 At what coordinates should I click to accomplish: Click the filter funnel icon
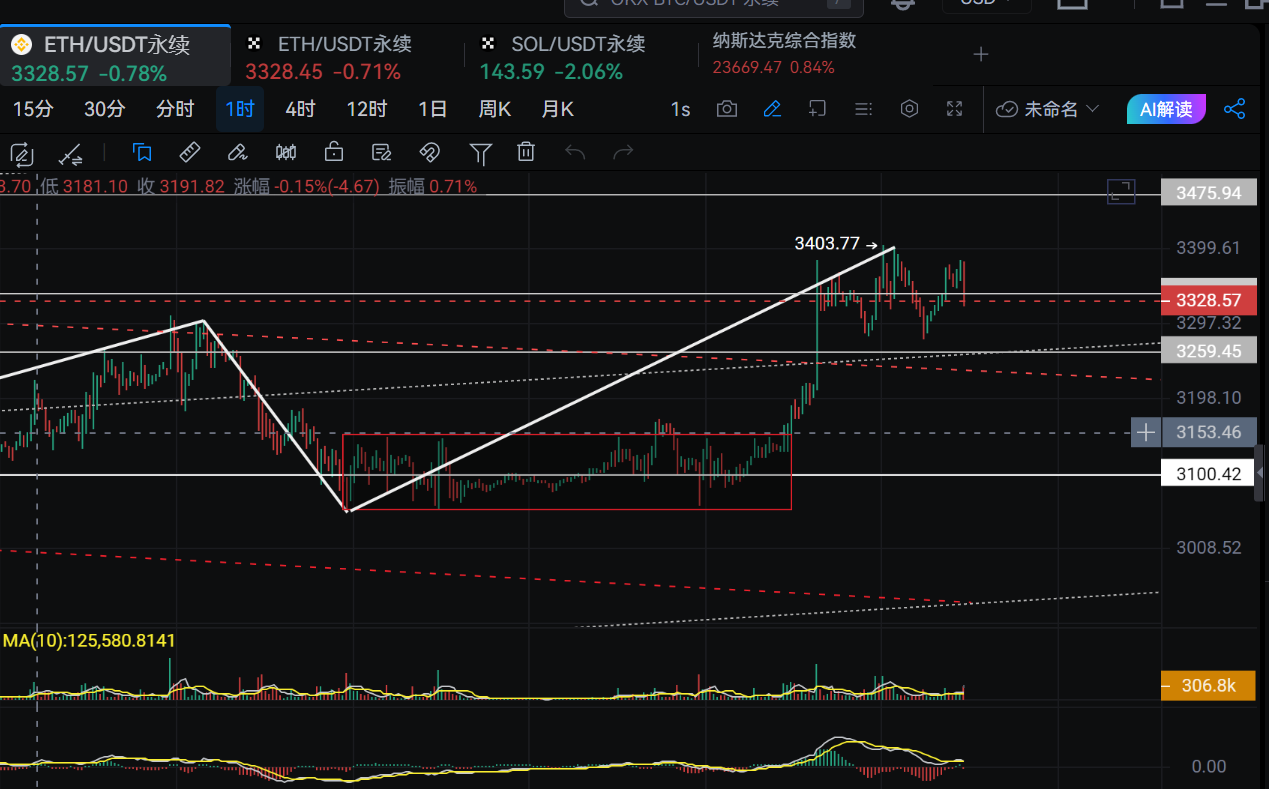[480, 152]
